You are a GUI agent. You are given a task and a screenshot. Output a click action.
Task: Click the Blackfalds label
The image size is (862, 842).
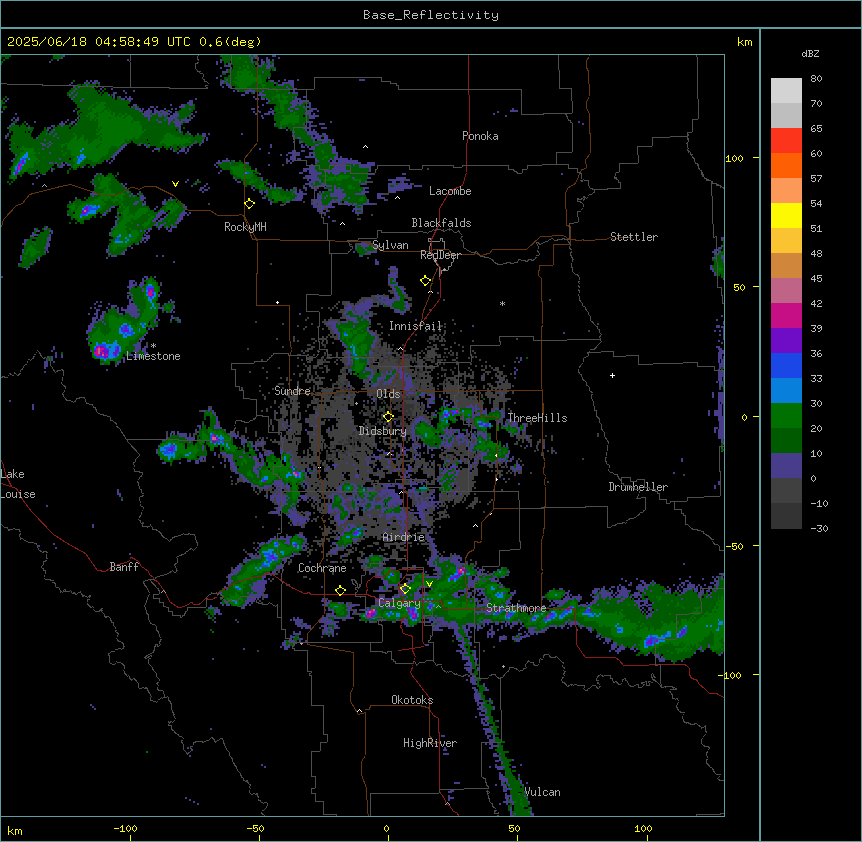click(441, 223)
